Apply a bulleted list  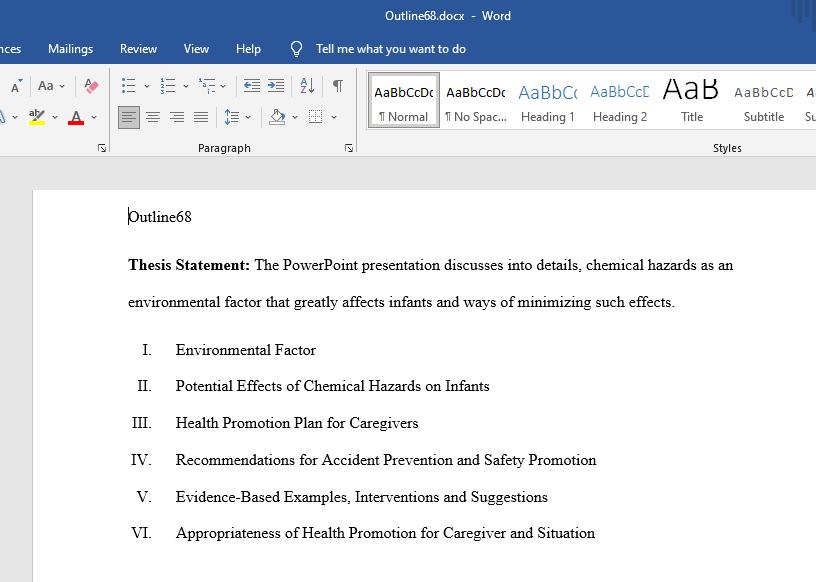128,85
